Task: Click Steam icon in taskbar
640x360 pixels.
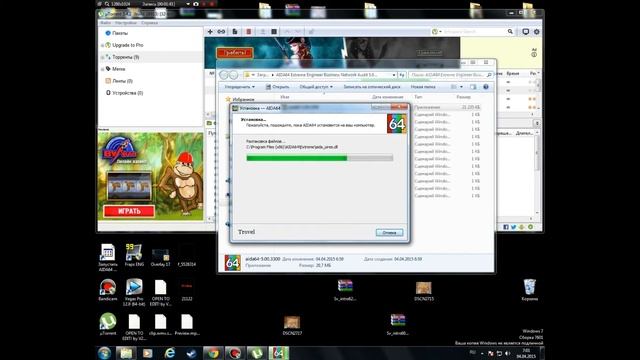Action: pos(191,353)
